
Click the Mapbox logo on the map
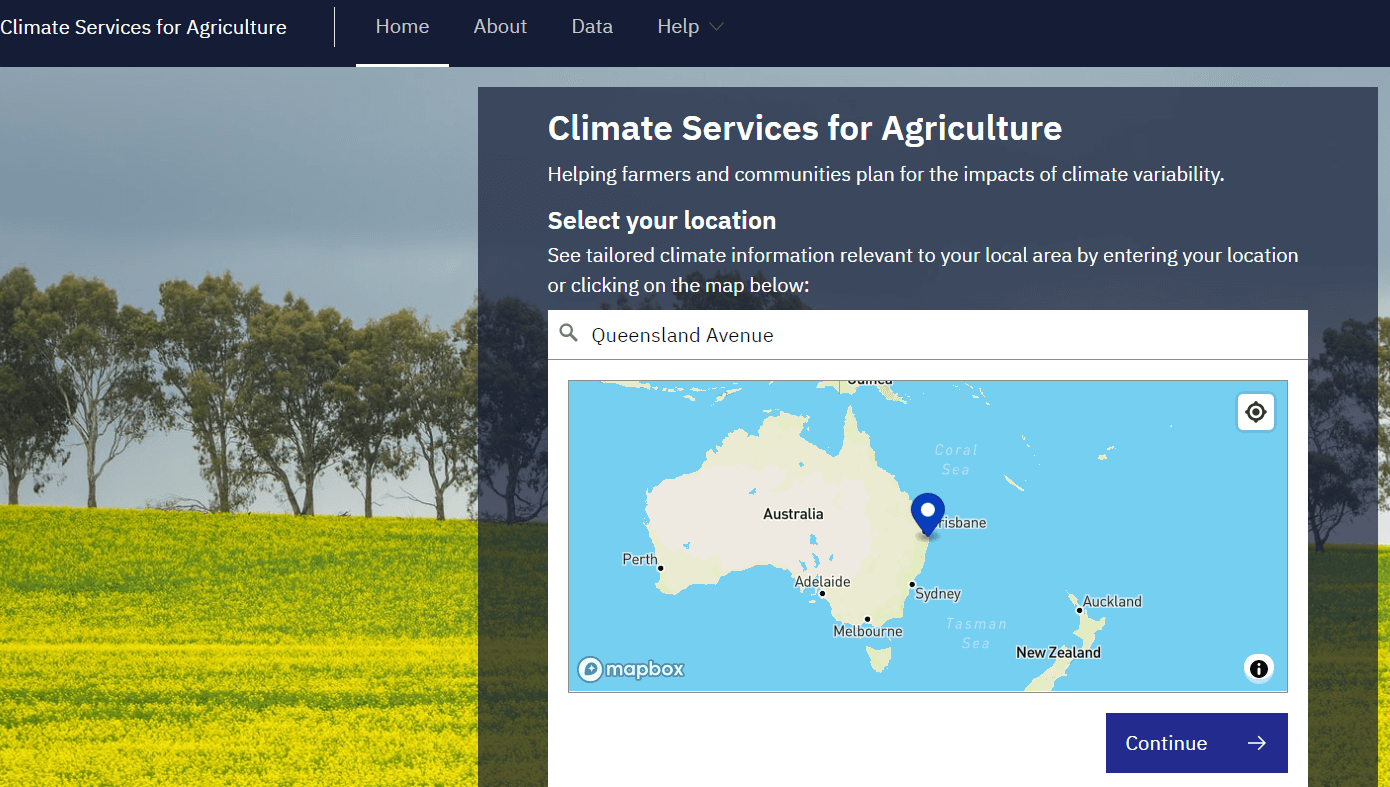629,668
